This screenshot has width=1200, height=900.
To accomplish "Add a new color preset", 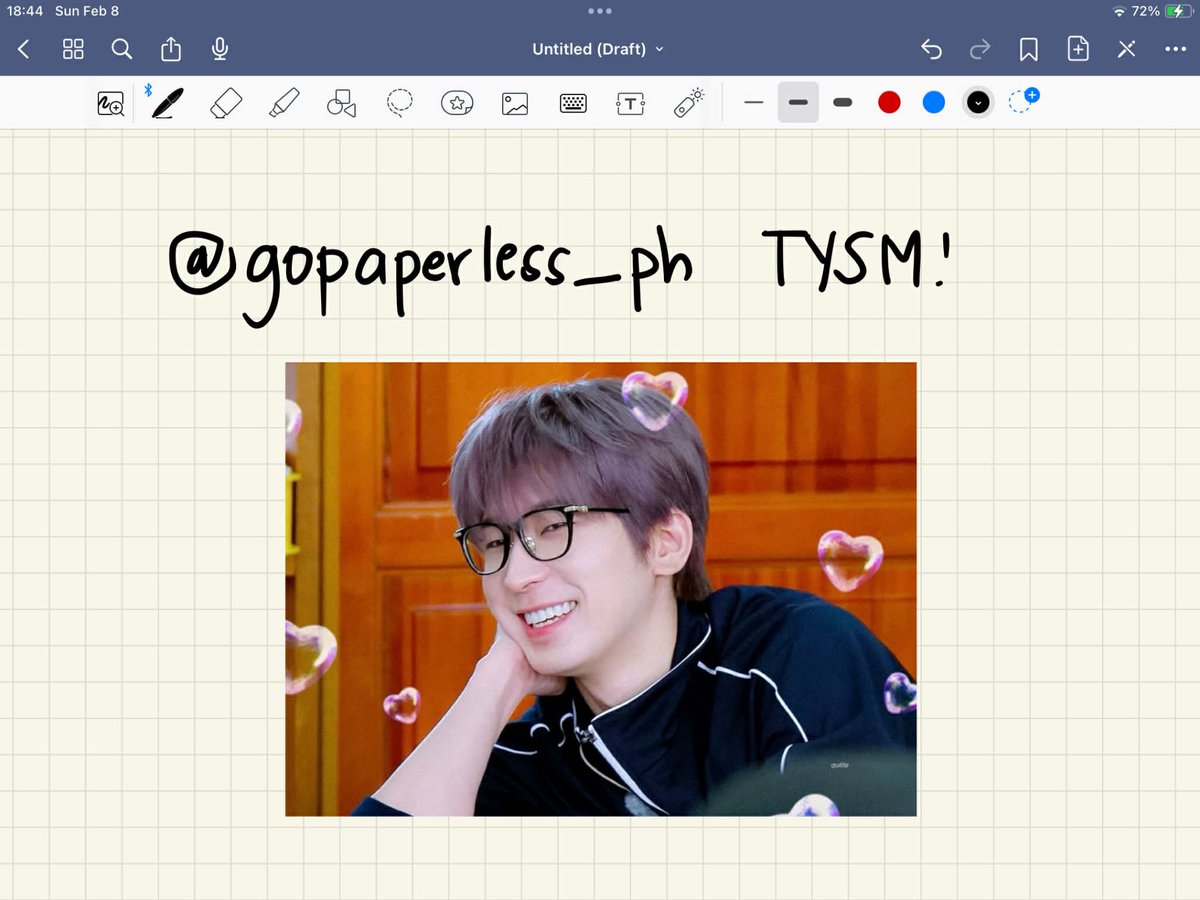I will (1023, 101).
